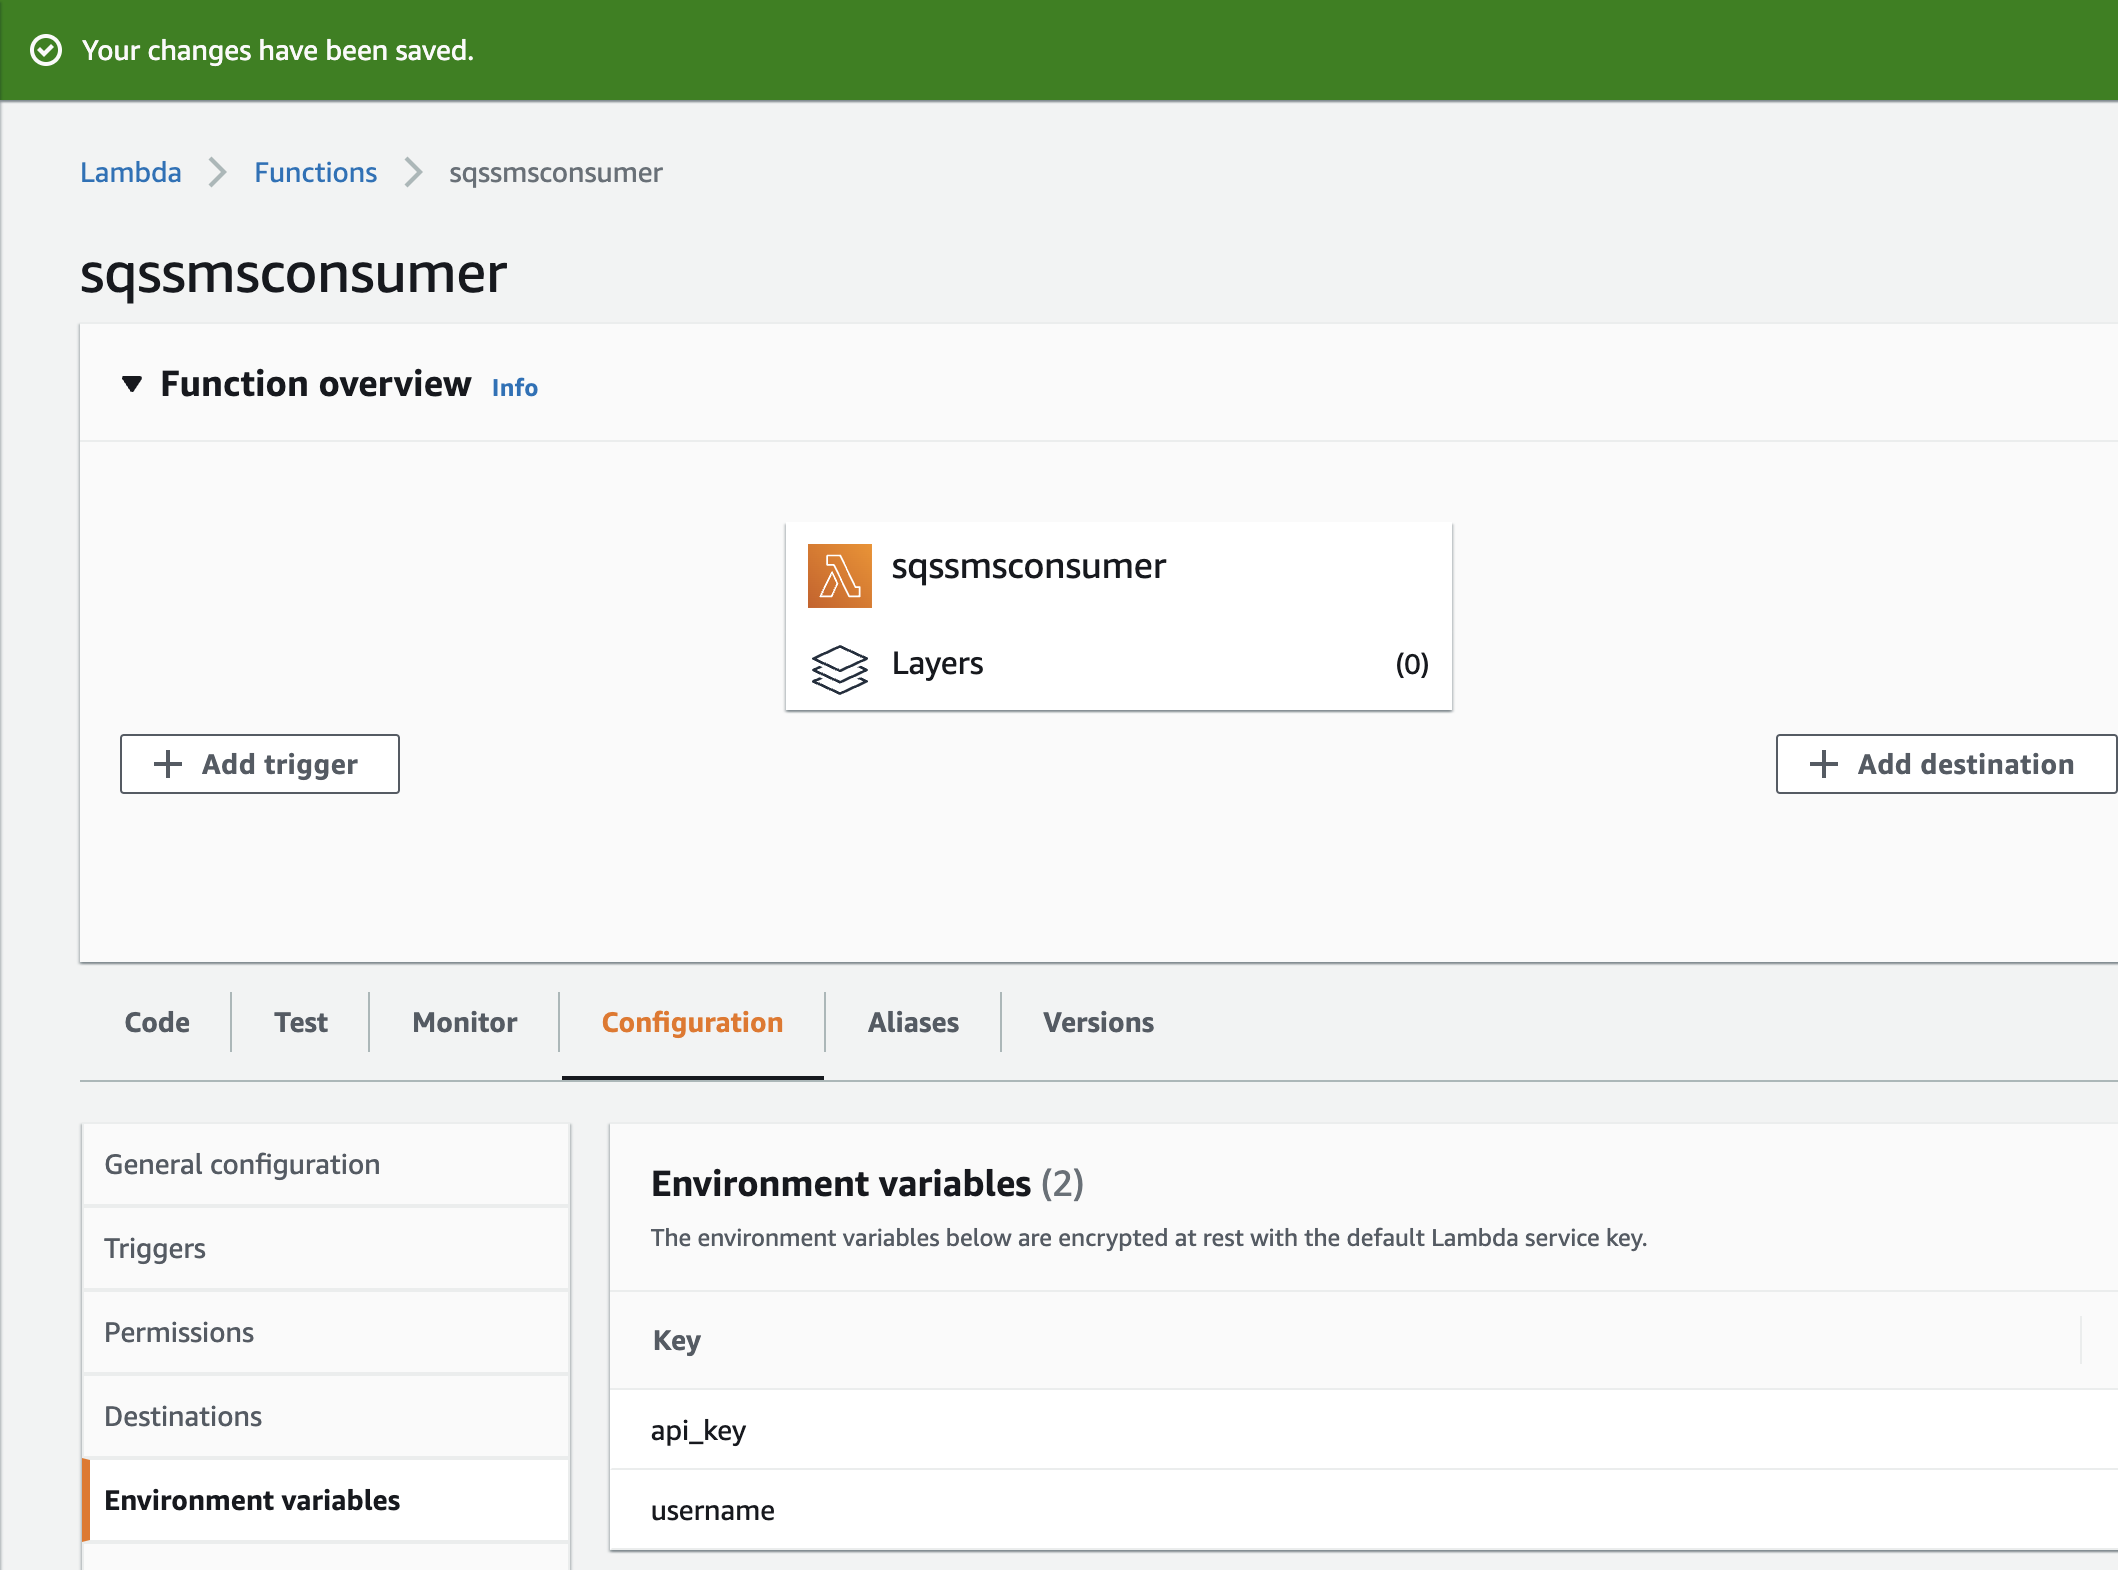Click the Key column header
Image resolution: width=2118 pixels, height=1570 pixels.
pos(677,1340)
